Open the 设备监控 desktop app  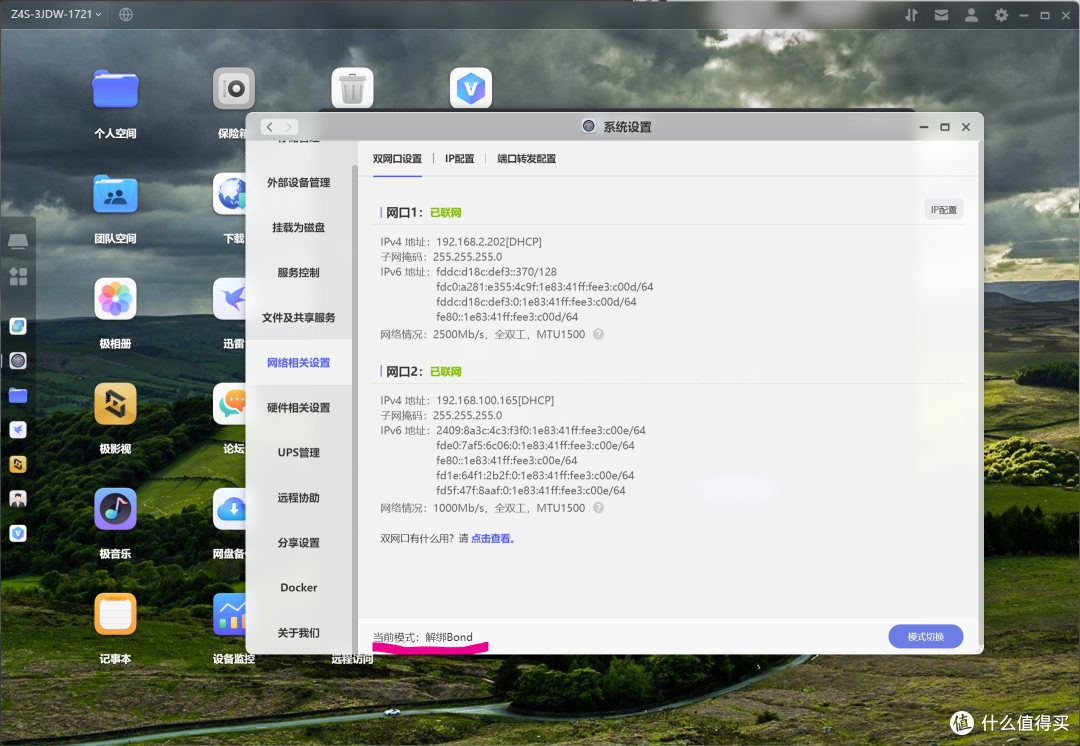coord(230,614)
